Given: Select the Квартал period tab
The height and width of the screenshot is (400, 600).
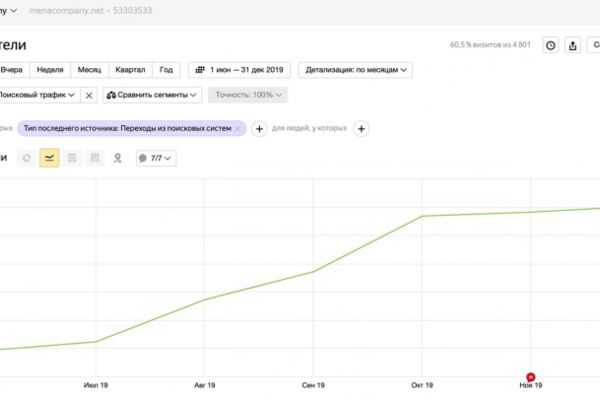Looking at the screenshot, I should pyautogui.click(x=130, y=70).
